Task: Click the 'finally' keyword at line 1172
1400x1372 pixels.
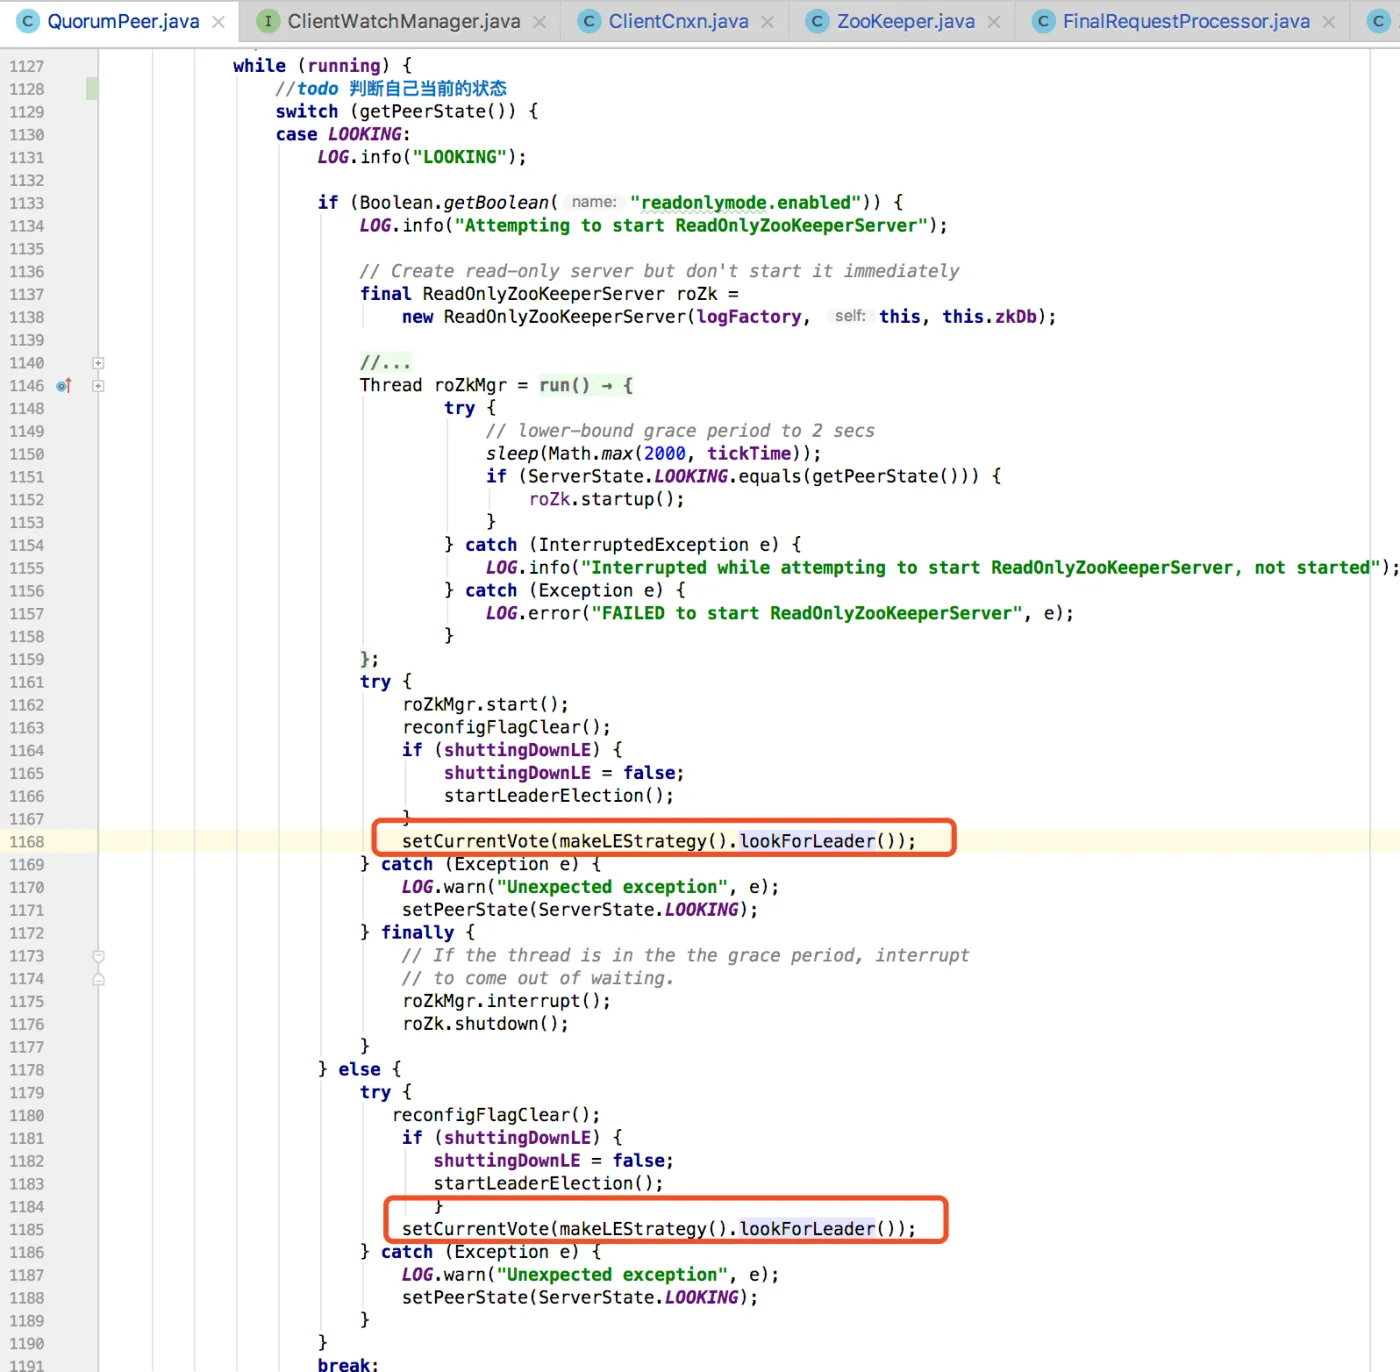Action: (x=417, y=933)
